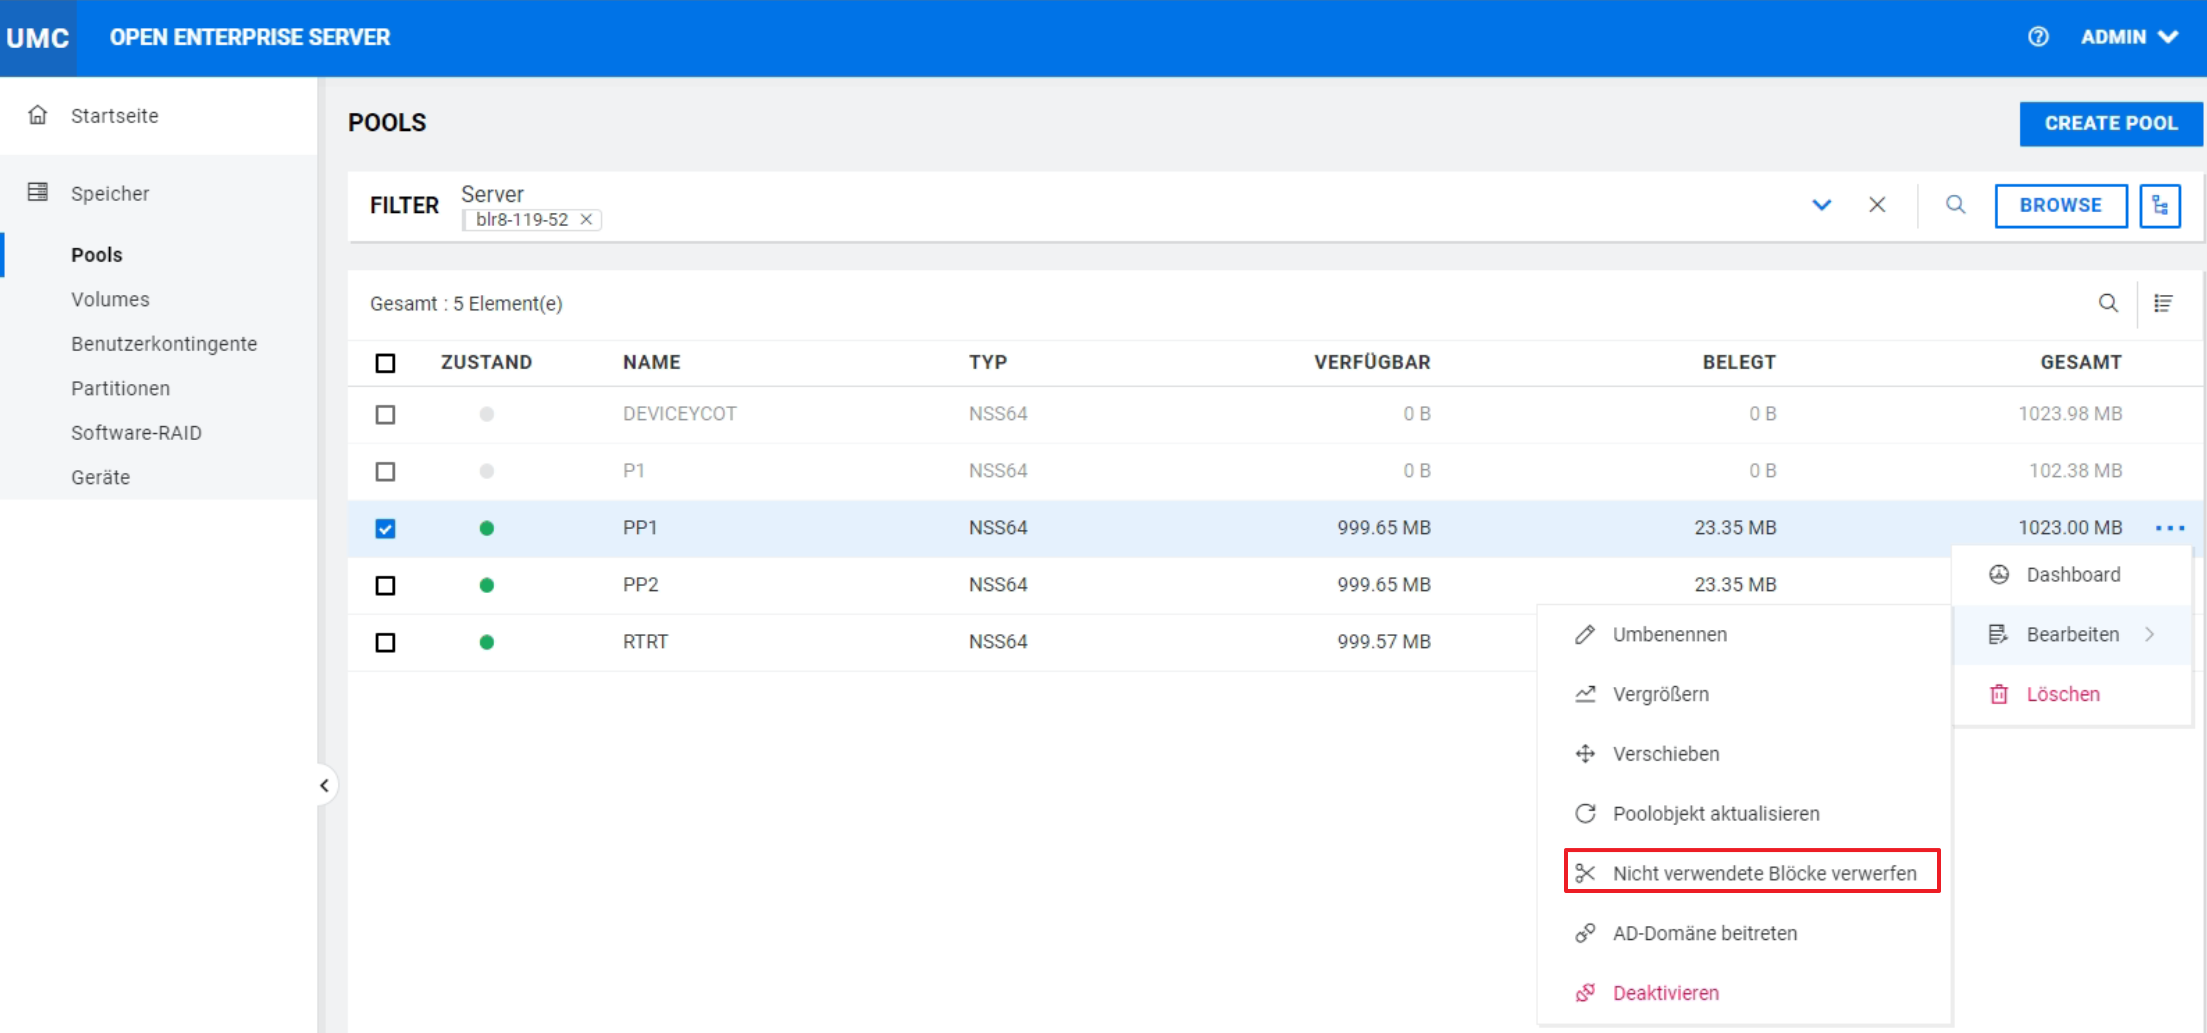Viewport: 2207px width, 1033px height.
Task: Open the column settings list icon
Action: [2163, 303]
